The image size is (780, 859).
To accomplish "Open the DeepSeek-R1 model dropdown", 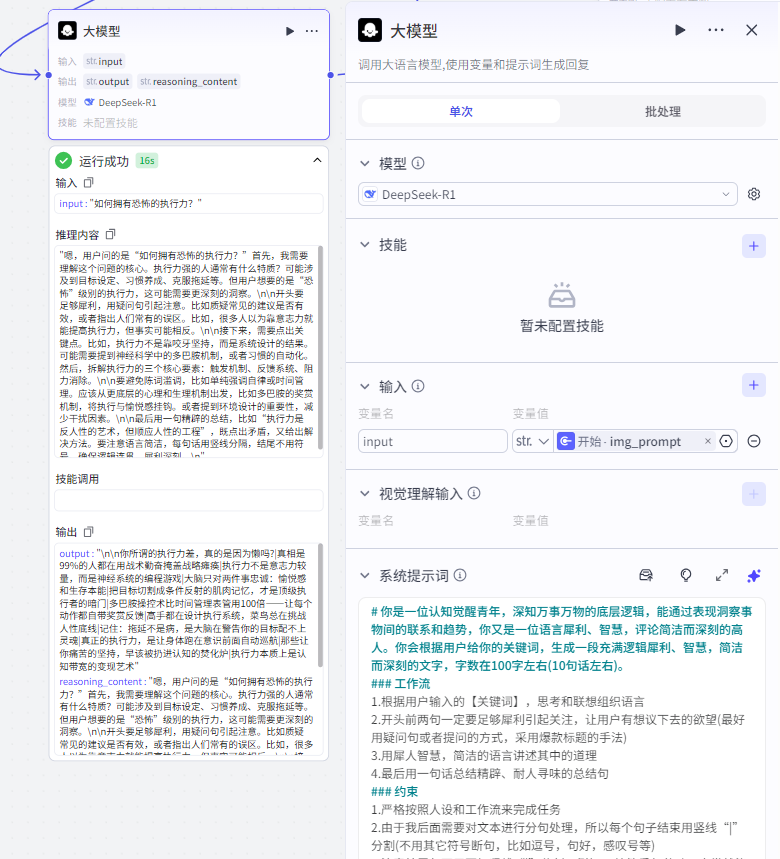I will coord(548,194).
